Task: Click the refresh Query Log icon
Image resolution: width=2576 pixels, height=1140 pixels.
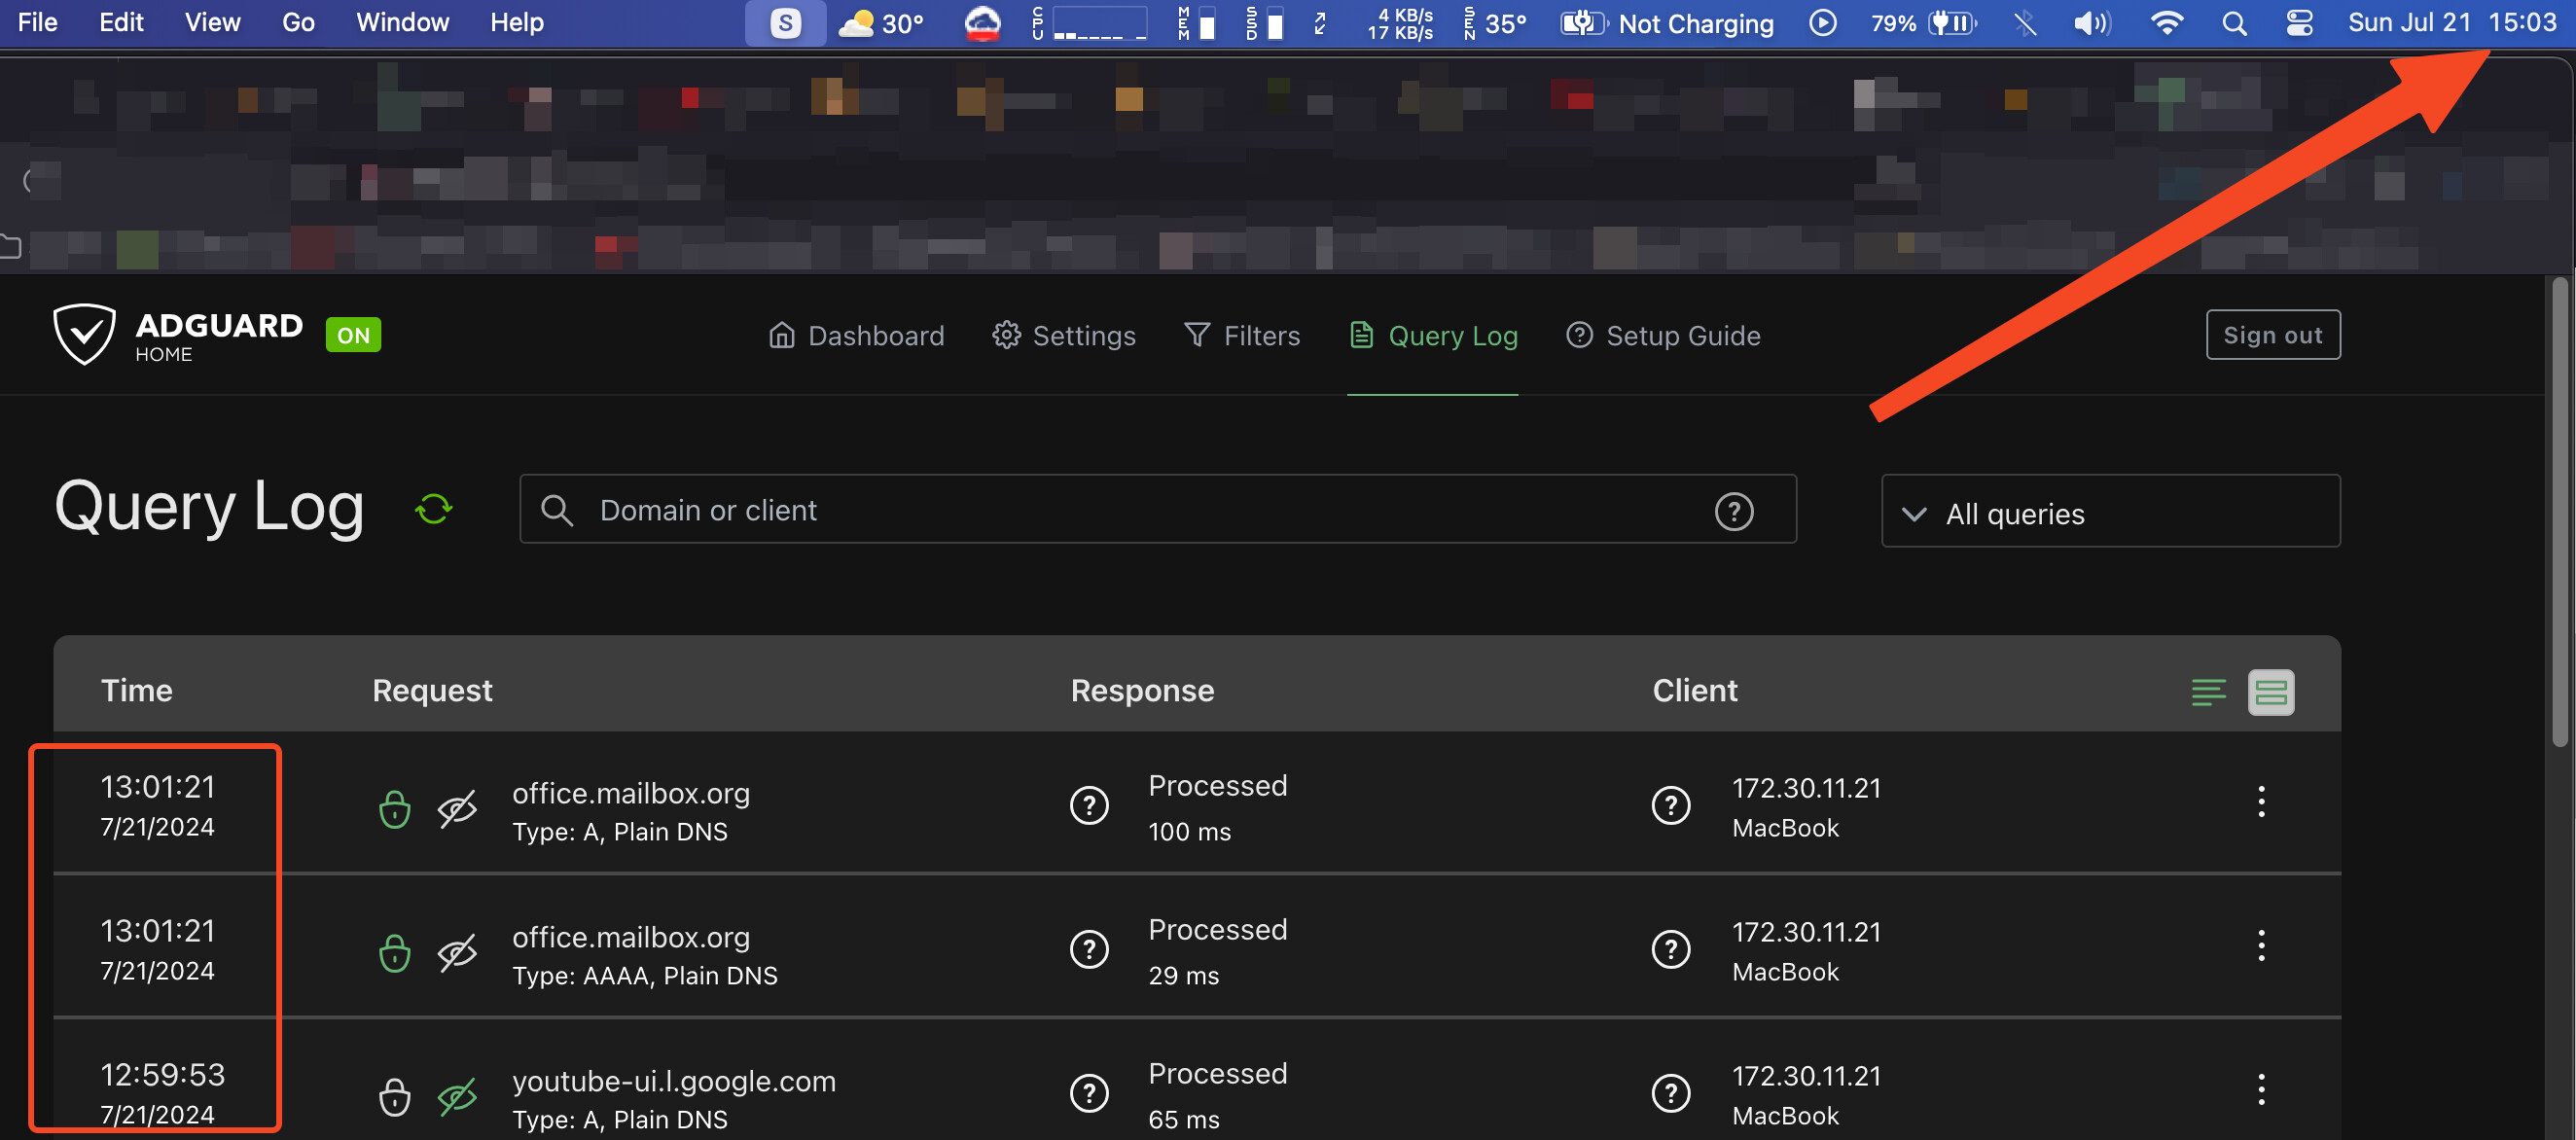Action: (433, 509)
